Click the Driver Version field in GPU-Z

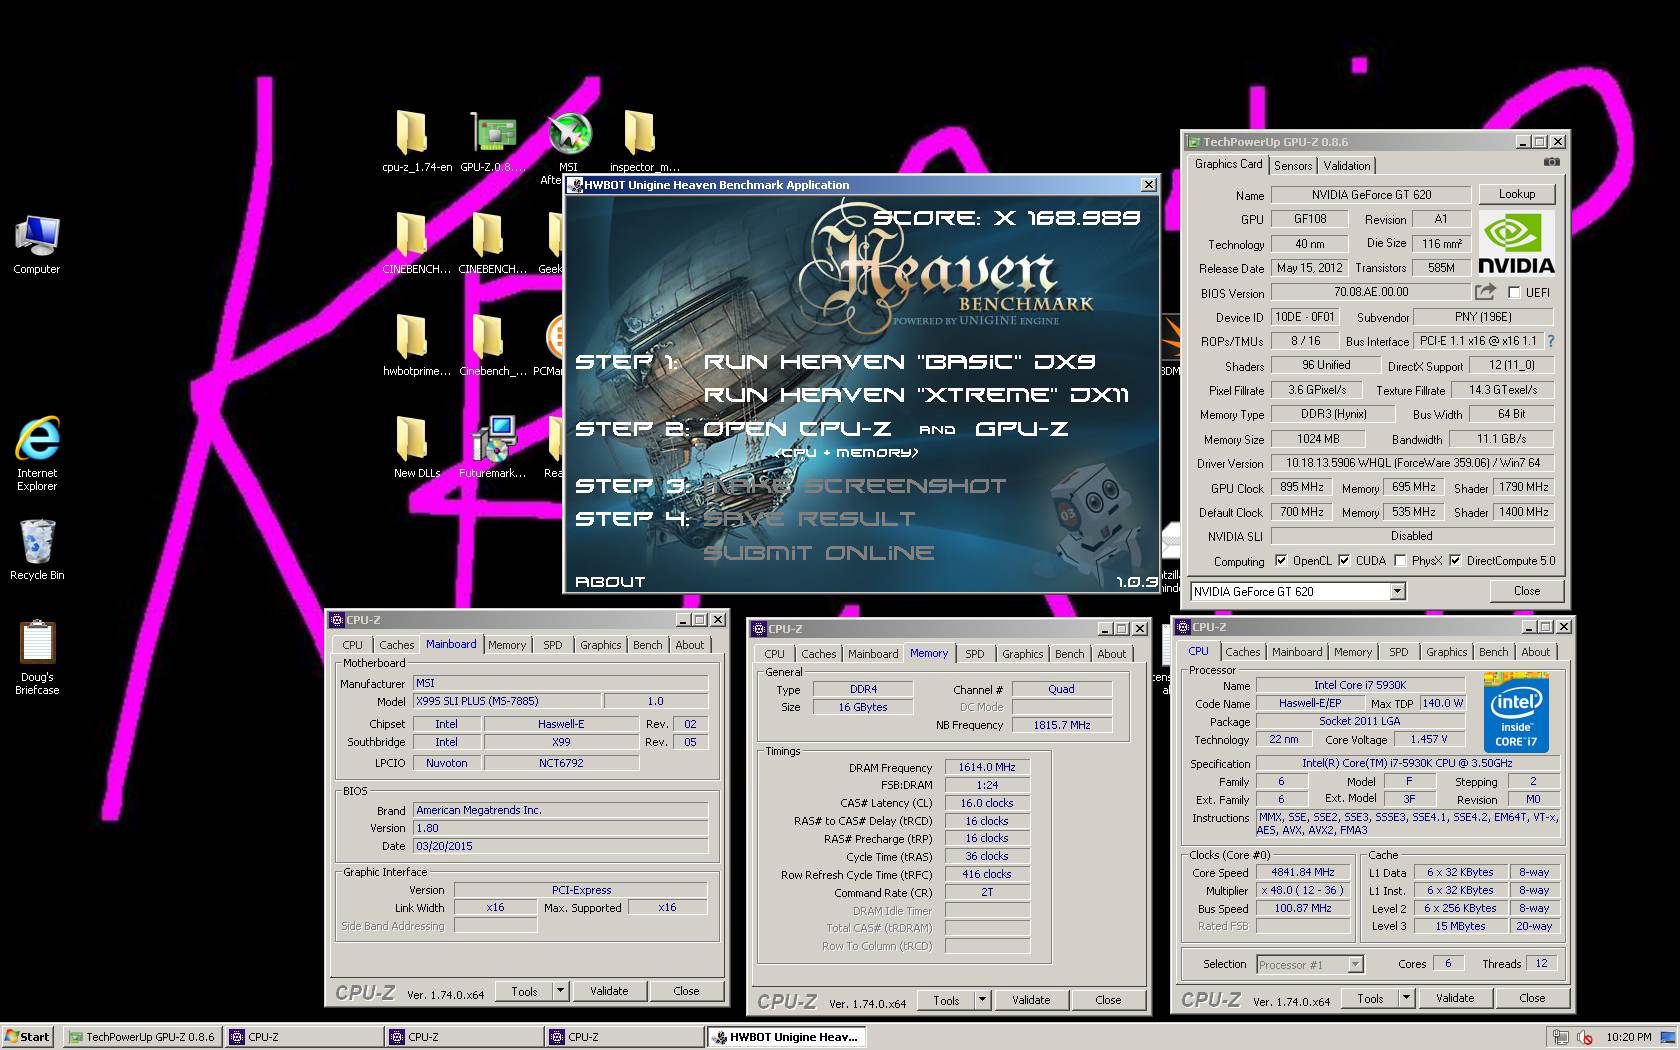(x=1412, y=463)
